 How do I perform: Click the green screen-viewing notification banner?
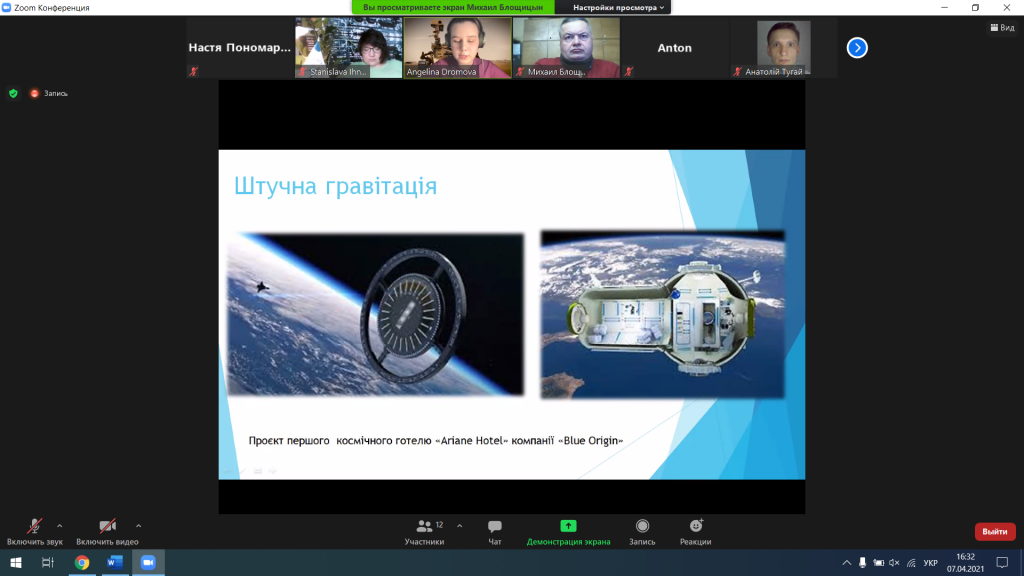tap(453, 7)
